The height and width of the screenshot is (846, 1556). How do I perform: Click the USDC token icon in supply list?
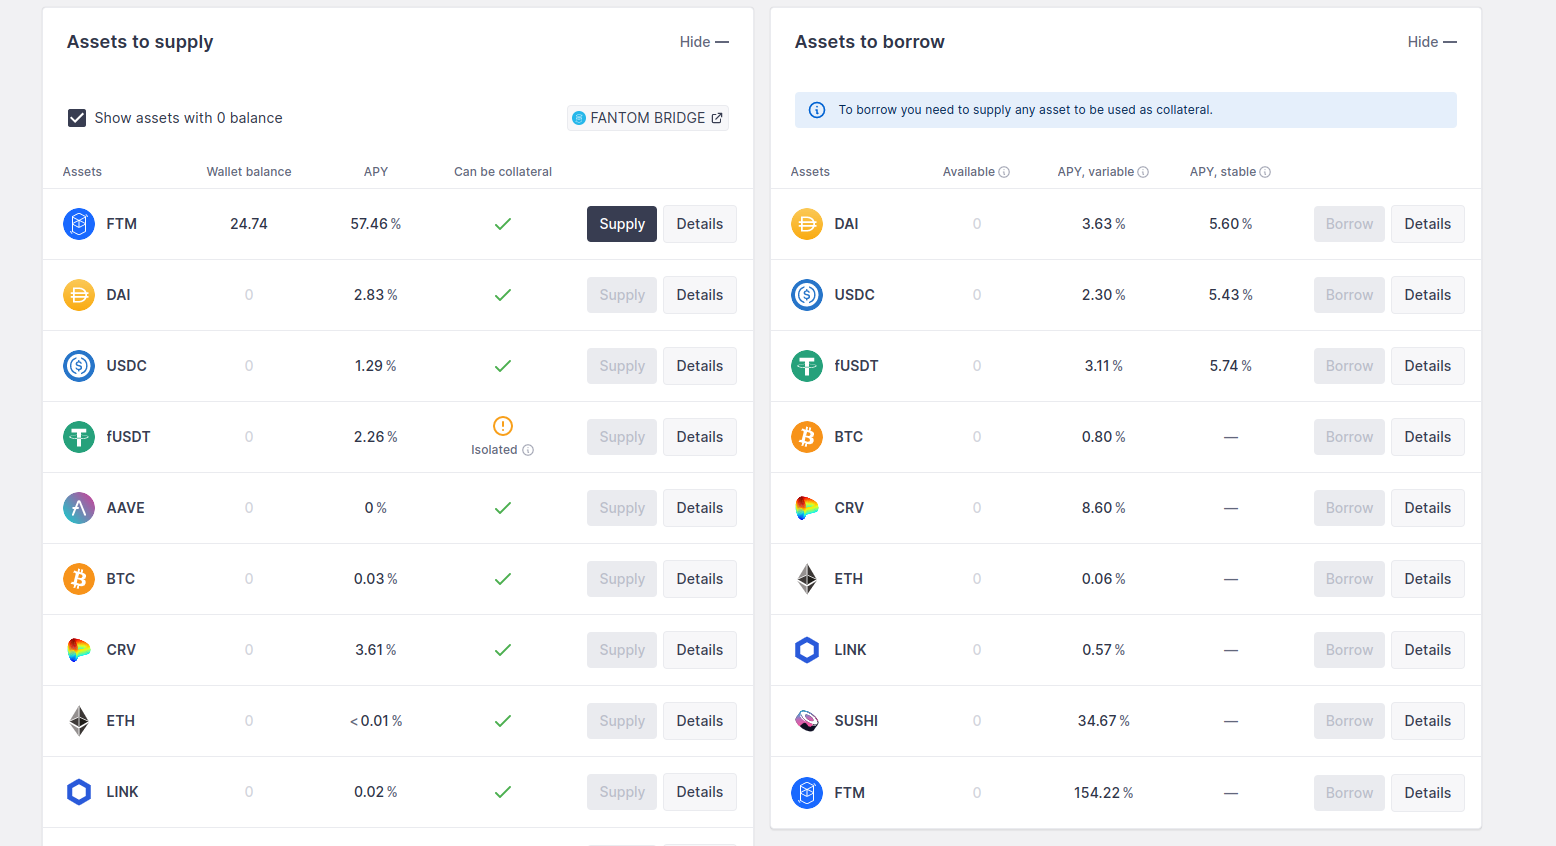coord(79,366)
